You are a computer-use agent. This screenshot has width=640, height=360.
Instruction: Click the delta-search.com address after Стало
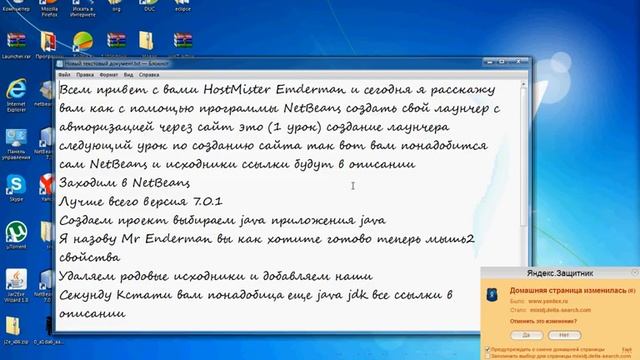click(560, 310)
